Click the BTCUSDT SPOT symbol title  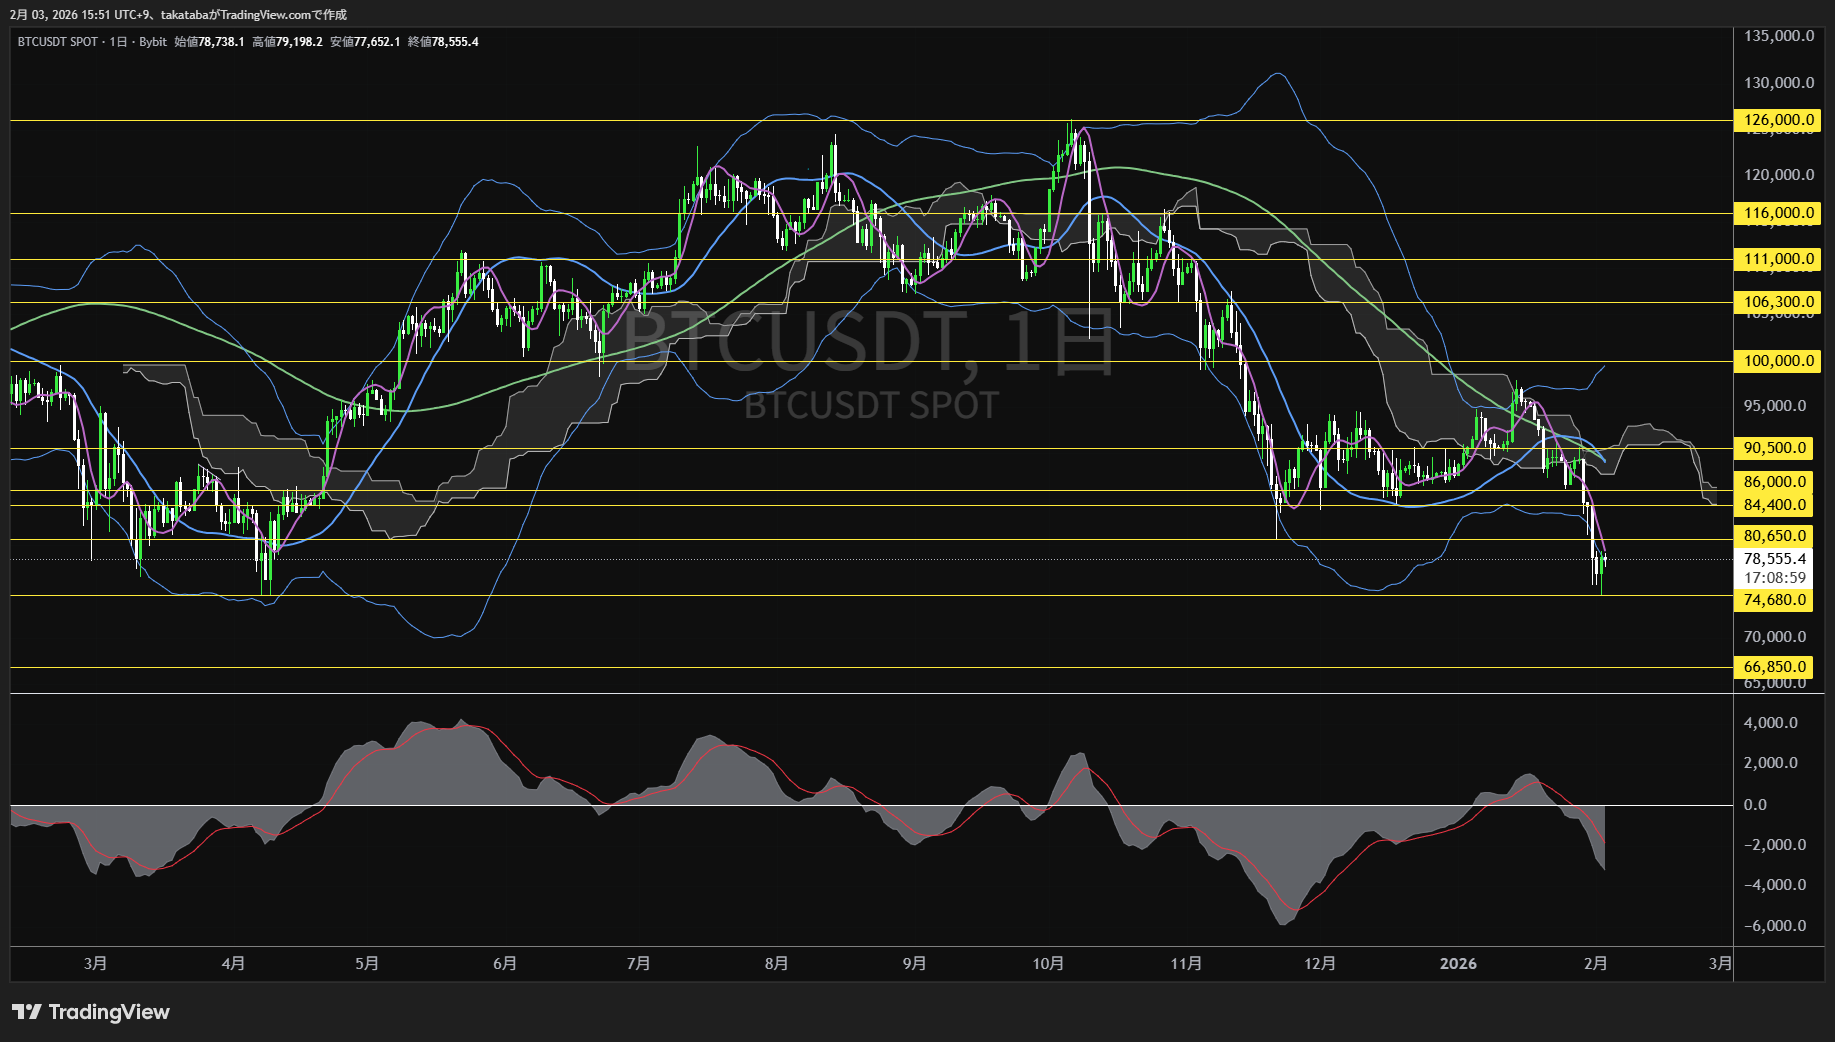click(57, 42)
